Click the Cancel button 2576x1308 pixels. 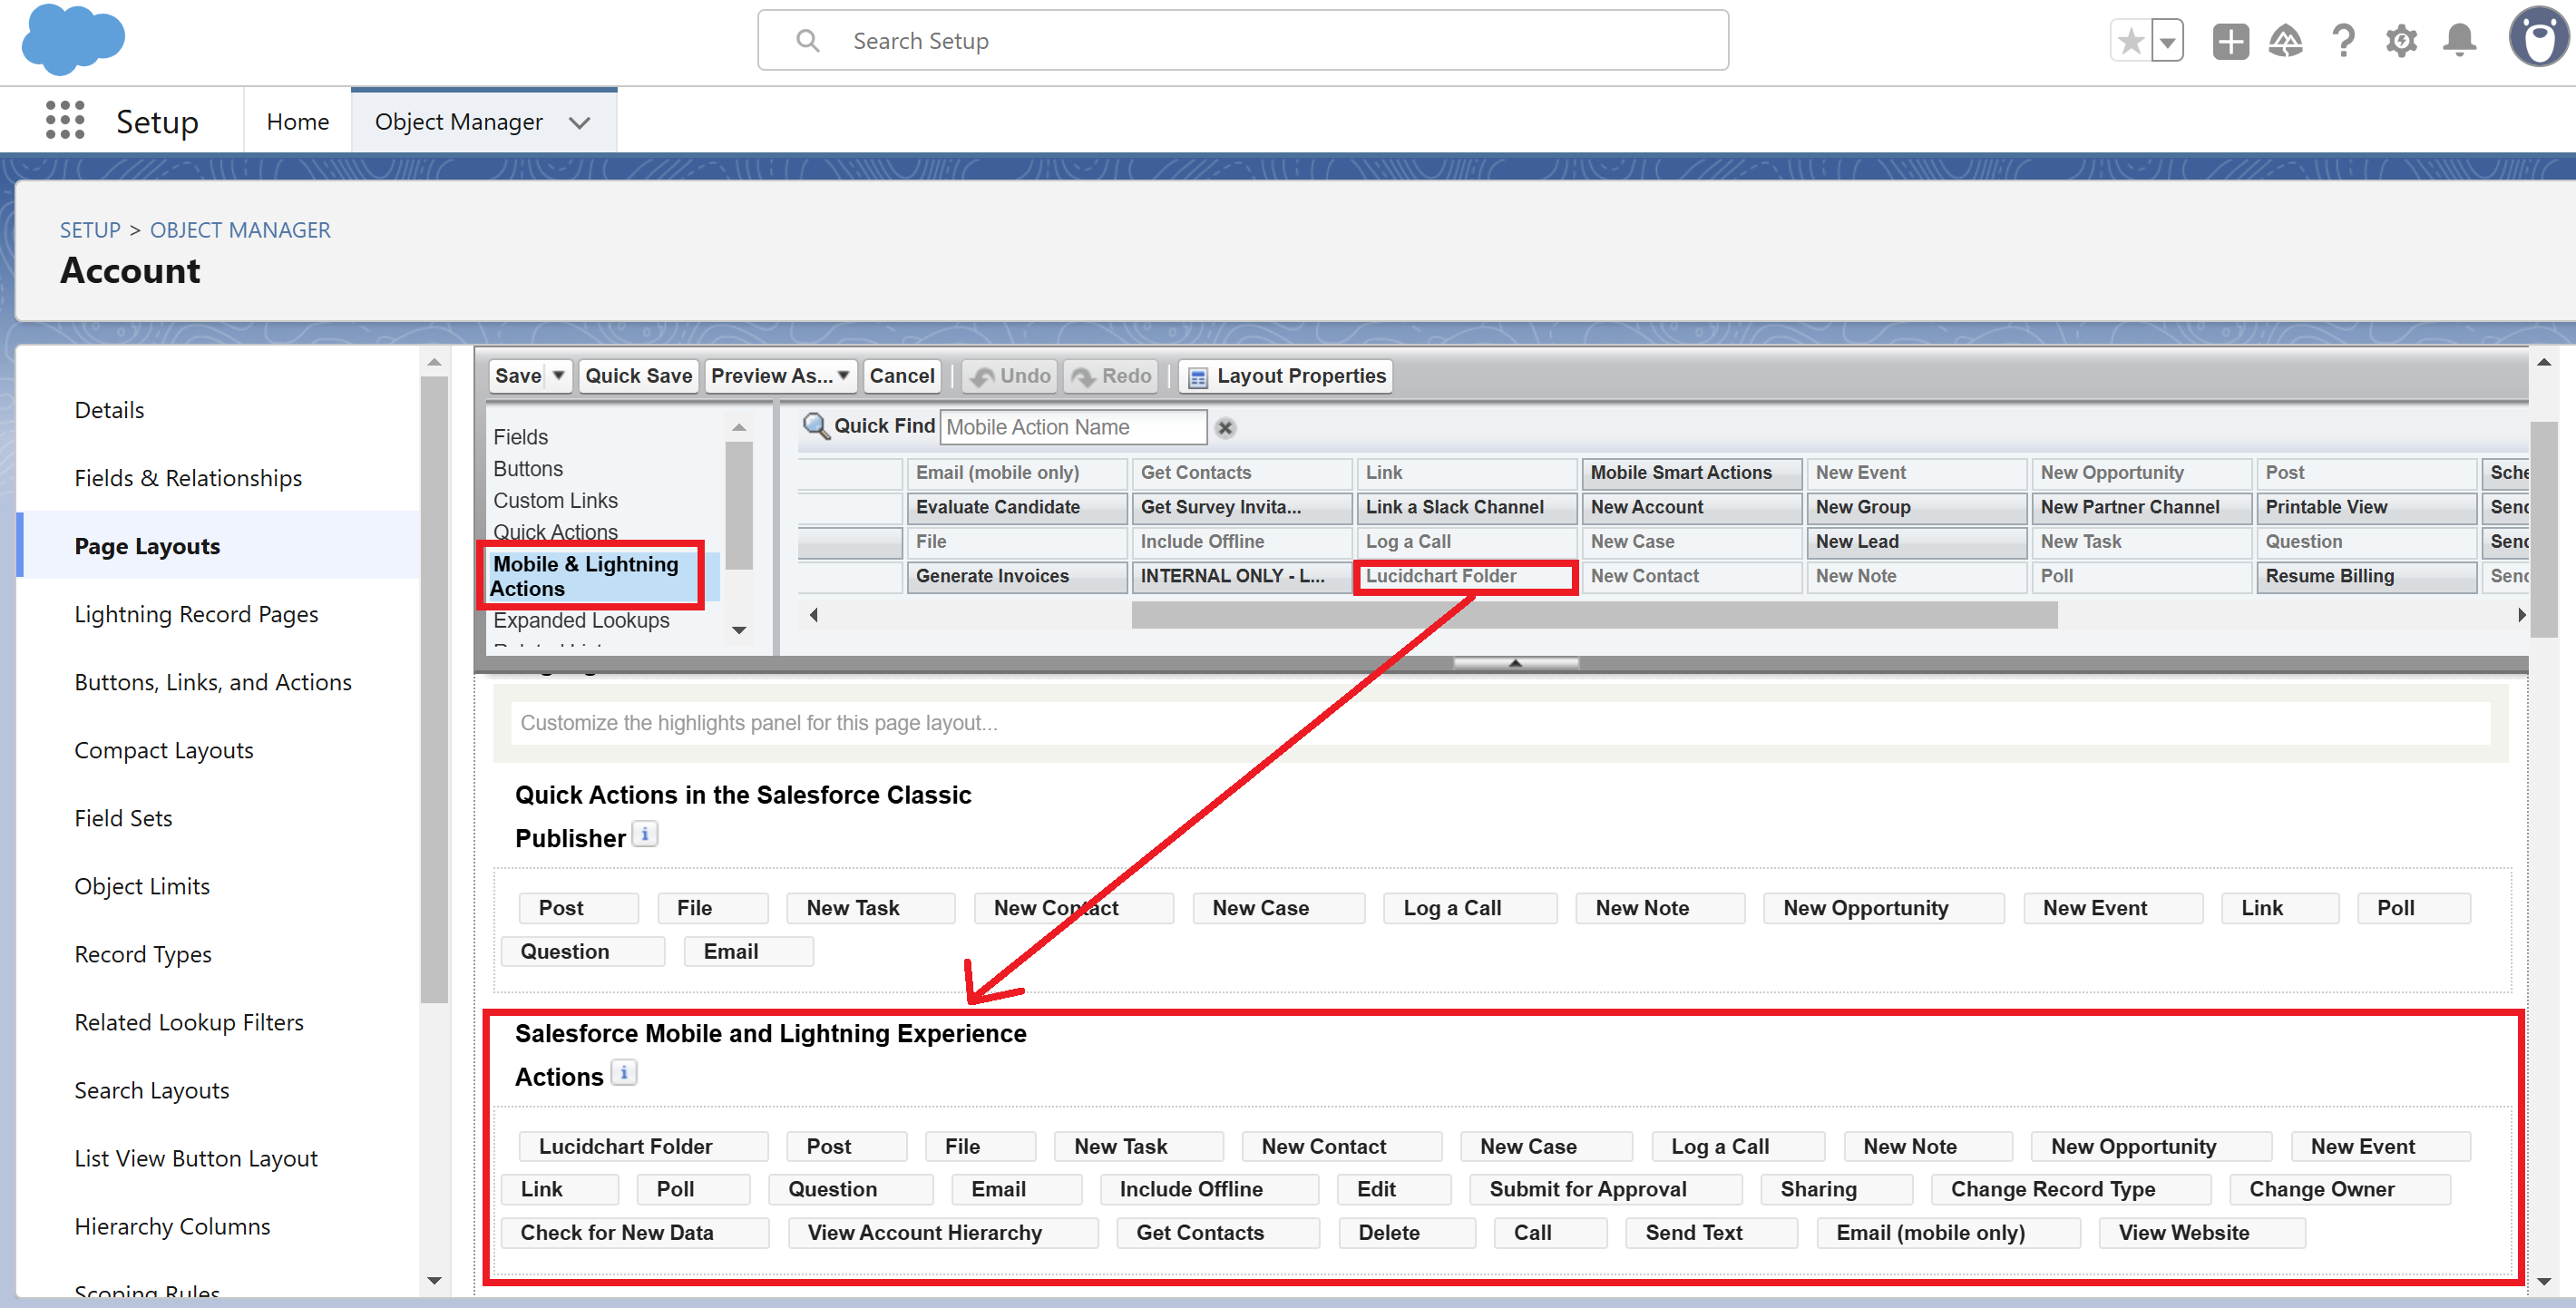pos(902,376)
